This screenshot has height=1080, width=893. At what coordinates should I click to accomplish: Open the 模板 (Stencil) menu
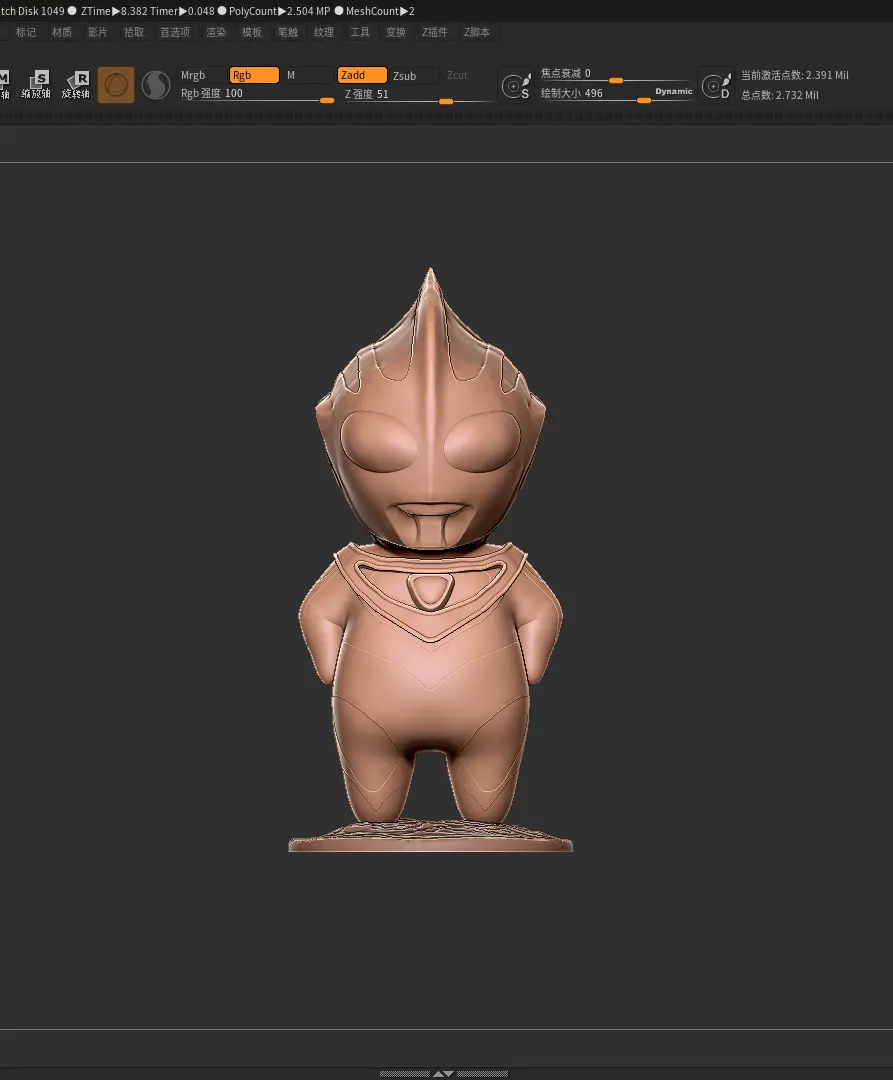coord(252,32)
